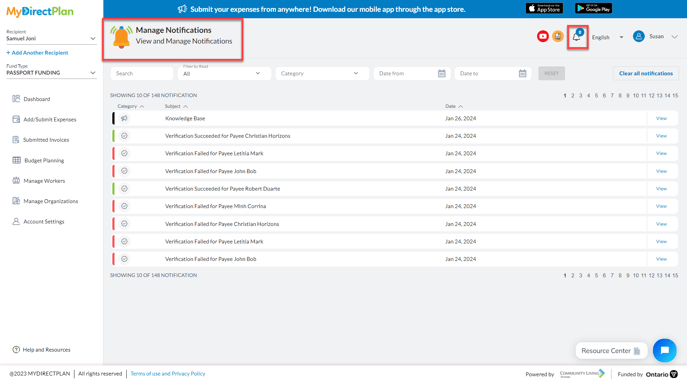
Task: View Verification Succeeded Robert Duarte notification
Action: click(661, 188)
